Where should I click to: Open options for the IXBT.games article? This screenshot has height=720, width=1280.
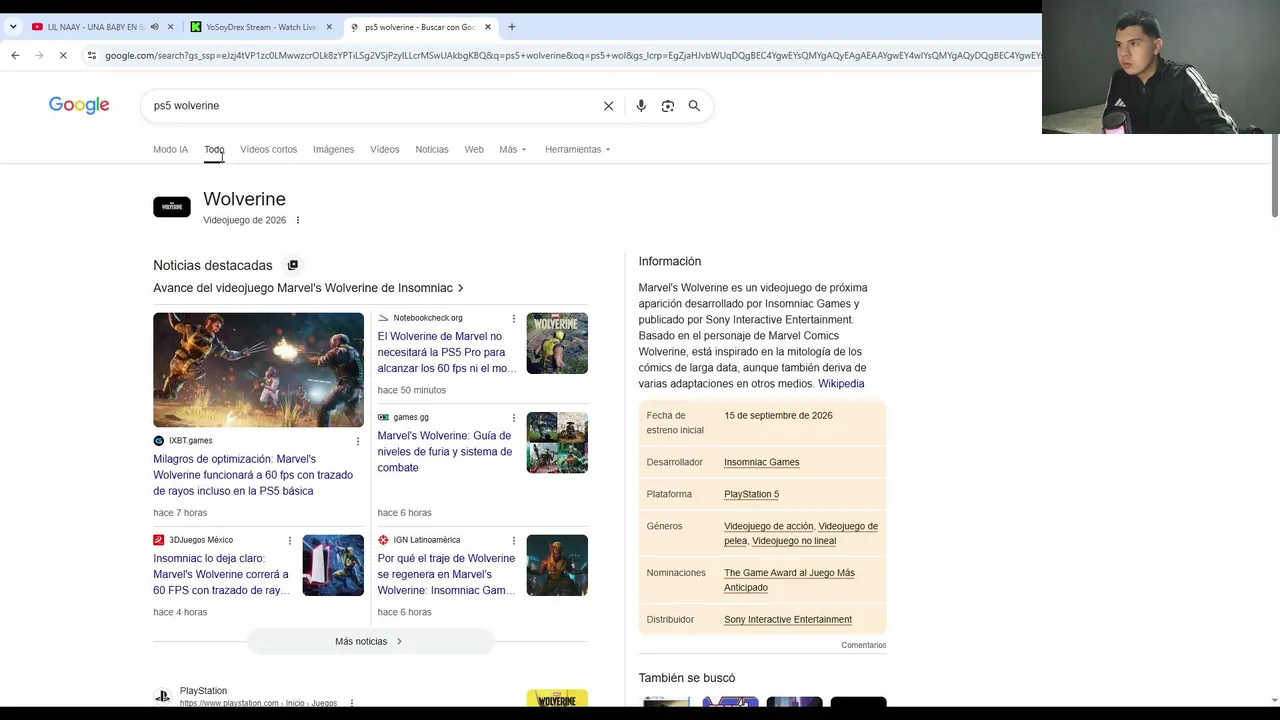click(x=357, y=441)
